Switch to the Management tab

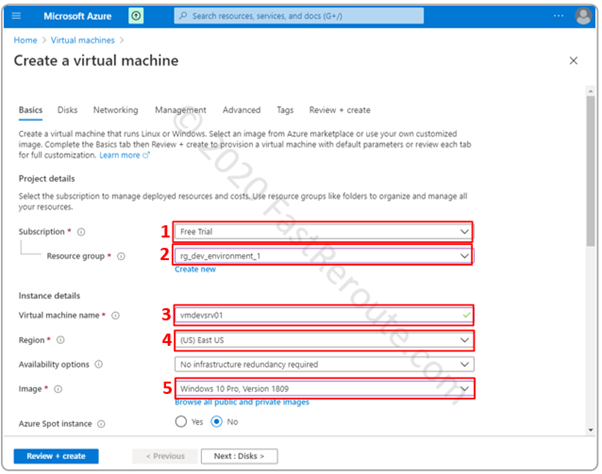(x=180, y=110)
